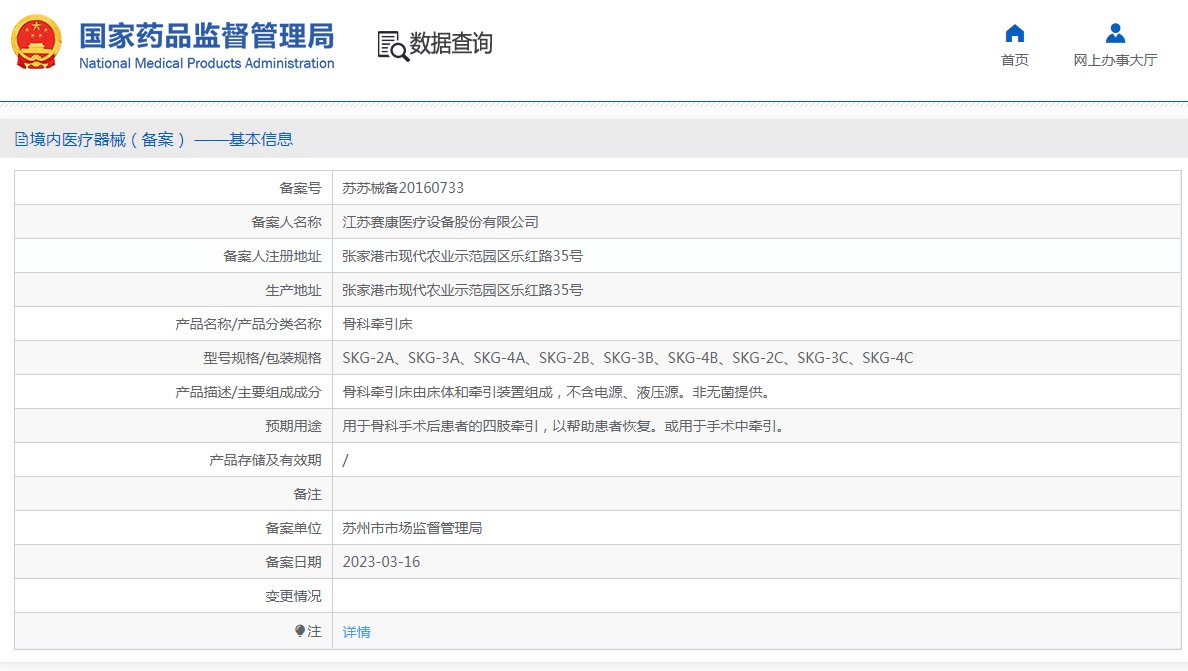This screenshot has height=671, width=1188.
Task: Click the 产品描述/主要组成成分 label
Action: point(248,392)
